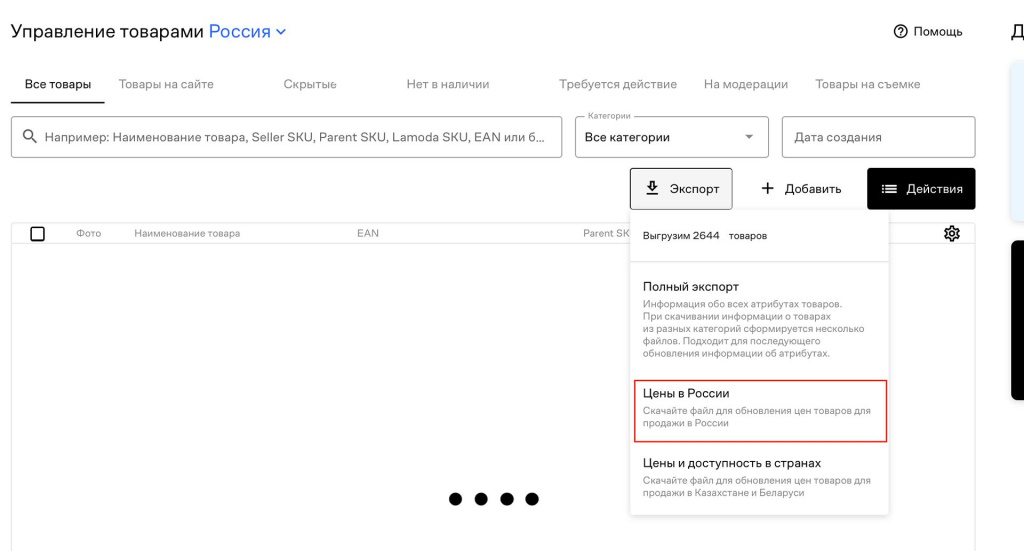Click the Дата создания date field

coord(878,137)
